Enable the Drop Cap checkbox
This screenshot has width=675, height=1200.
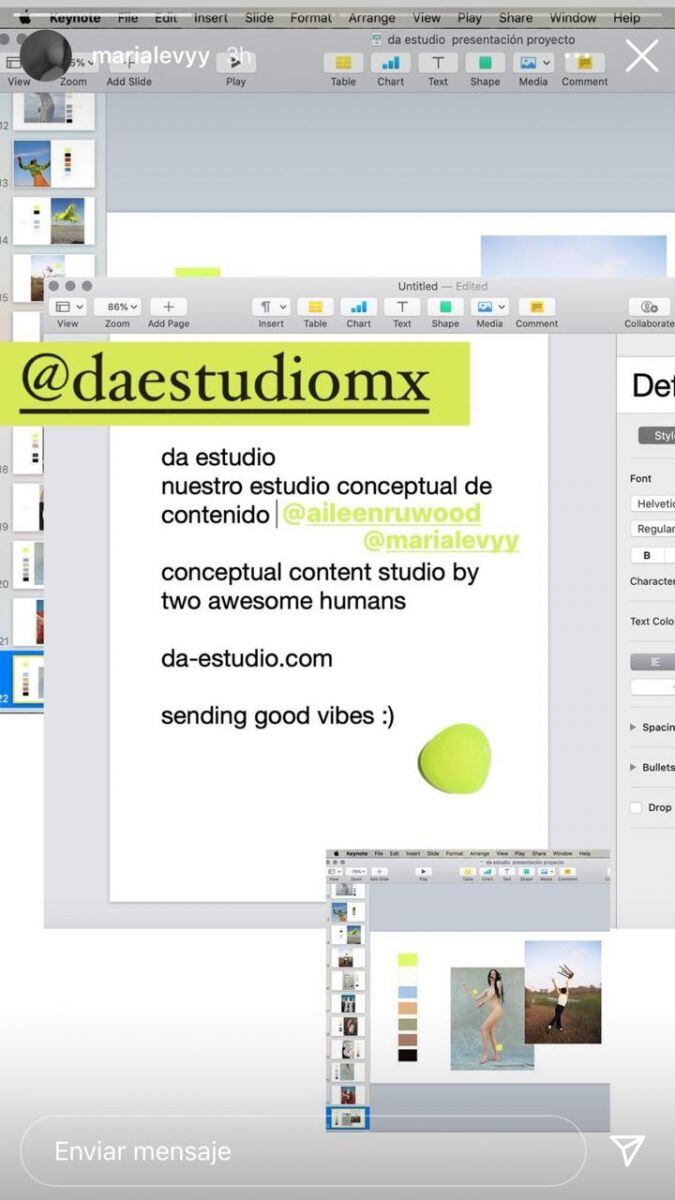tap(636, 807)
